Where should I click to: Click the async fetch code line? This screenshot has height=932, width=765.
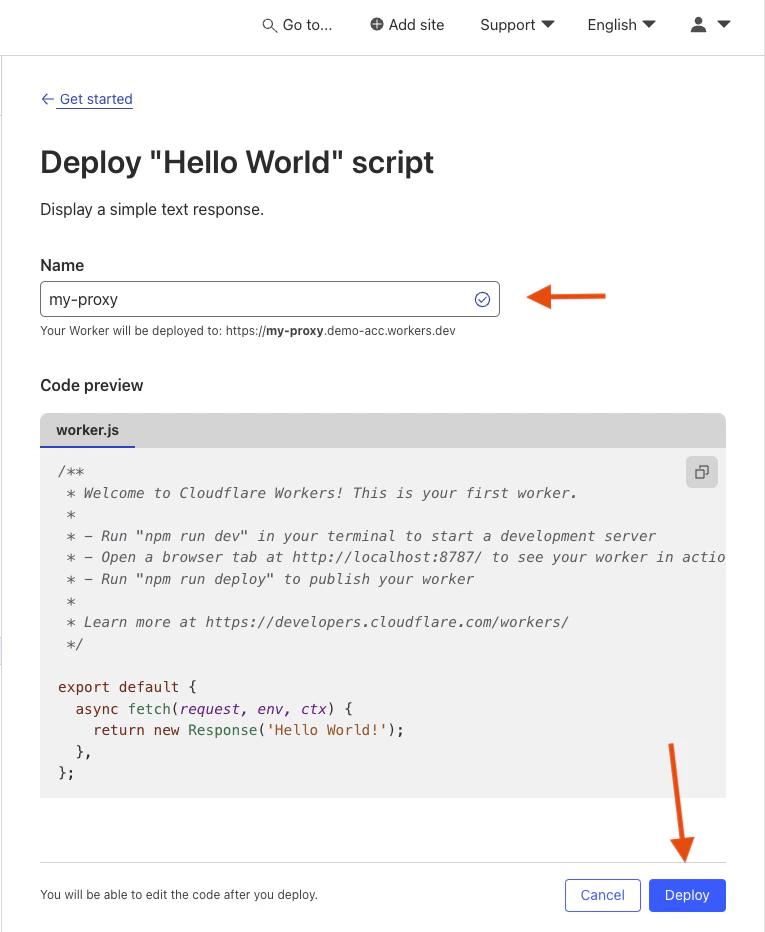point(214,709)
